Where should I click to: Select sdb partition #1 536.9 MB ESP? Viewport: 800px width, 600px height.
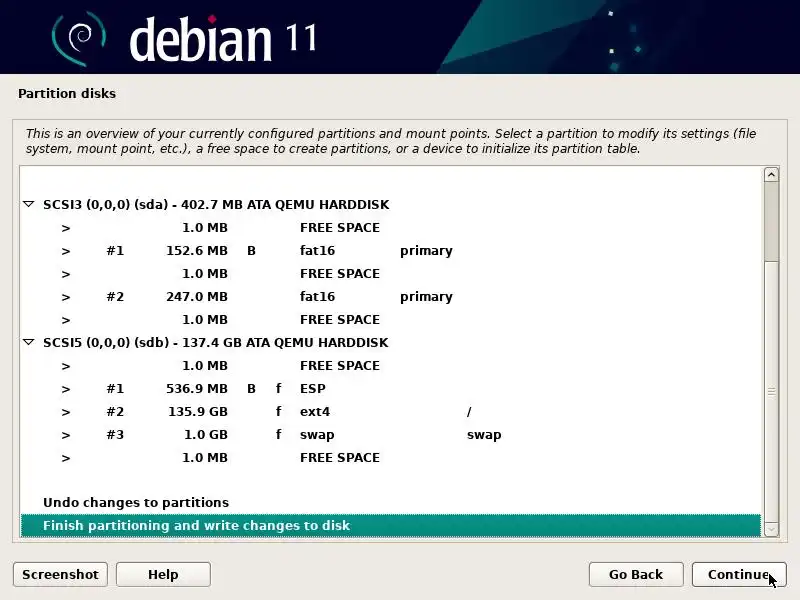[391, 389]
